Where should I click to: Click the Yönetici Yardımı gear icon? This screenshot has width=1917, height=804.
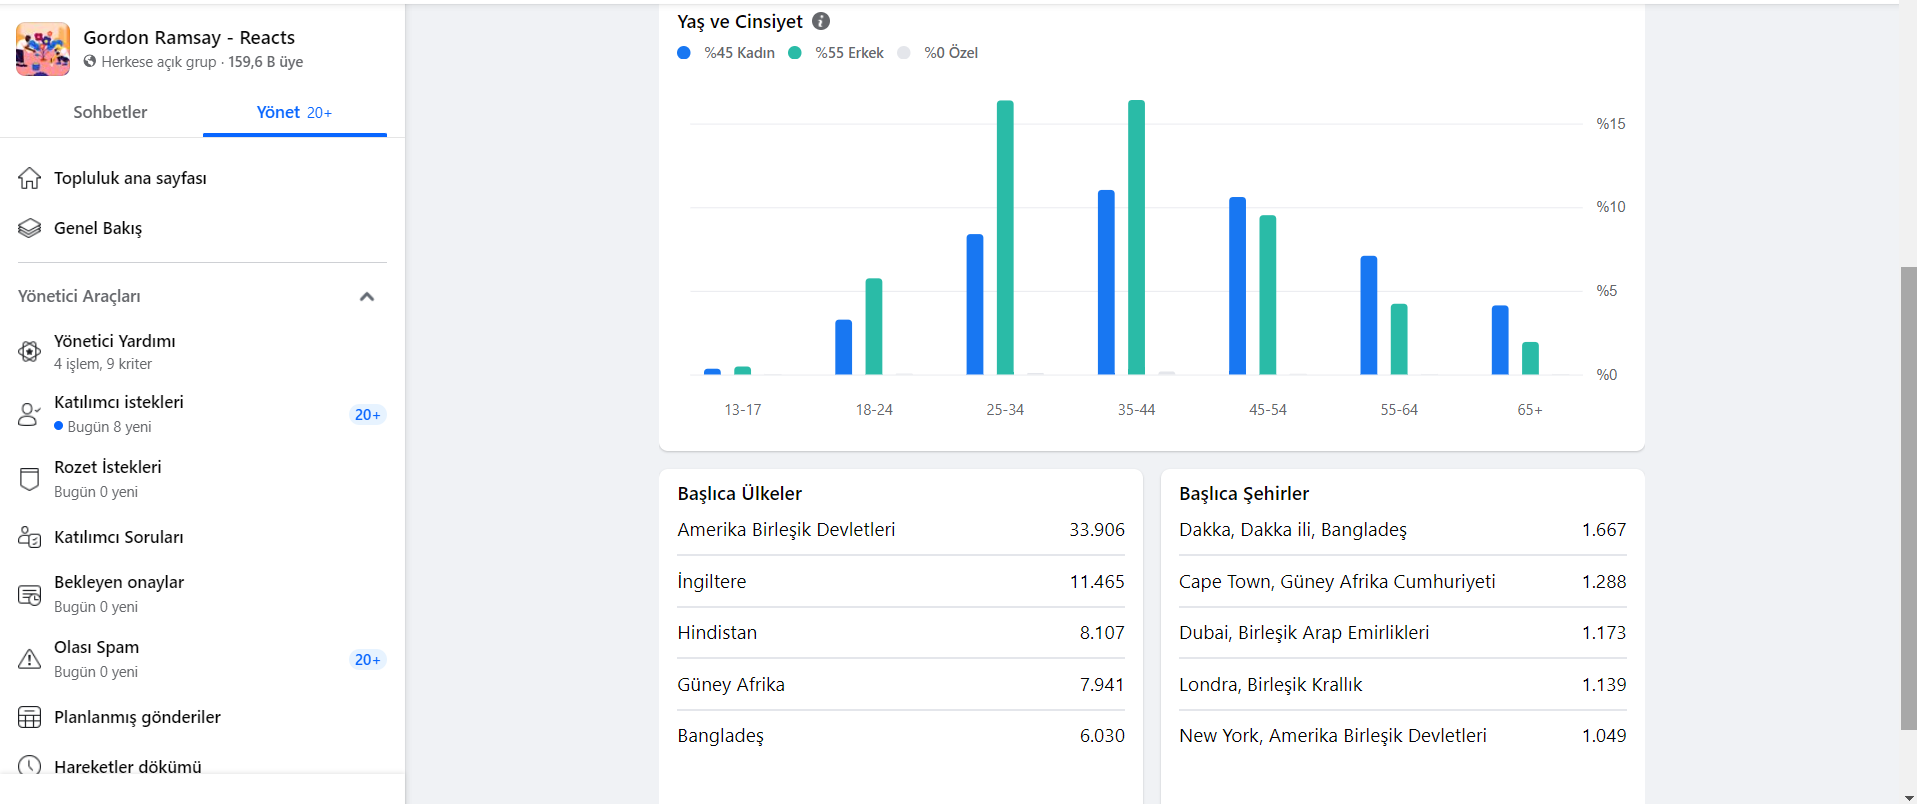click(x=30, y=352)
